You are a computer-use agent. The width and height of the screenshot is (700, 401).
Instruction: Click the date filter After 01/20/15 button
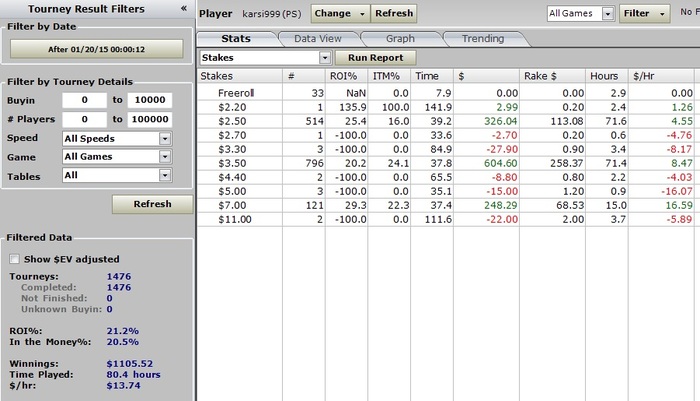tap(97, 49)
